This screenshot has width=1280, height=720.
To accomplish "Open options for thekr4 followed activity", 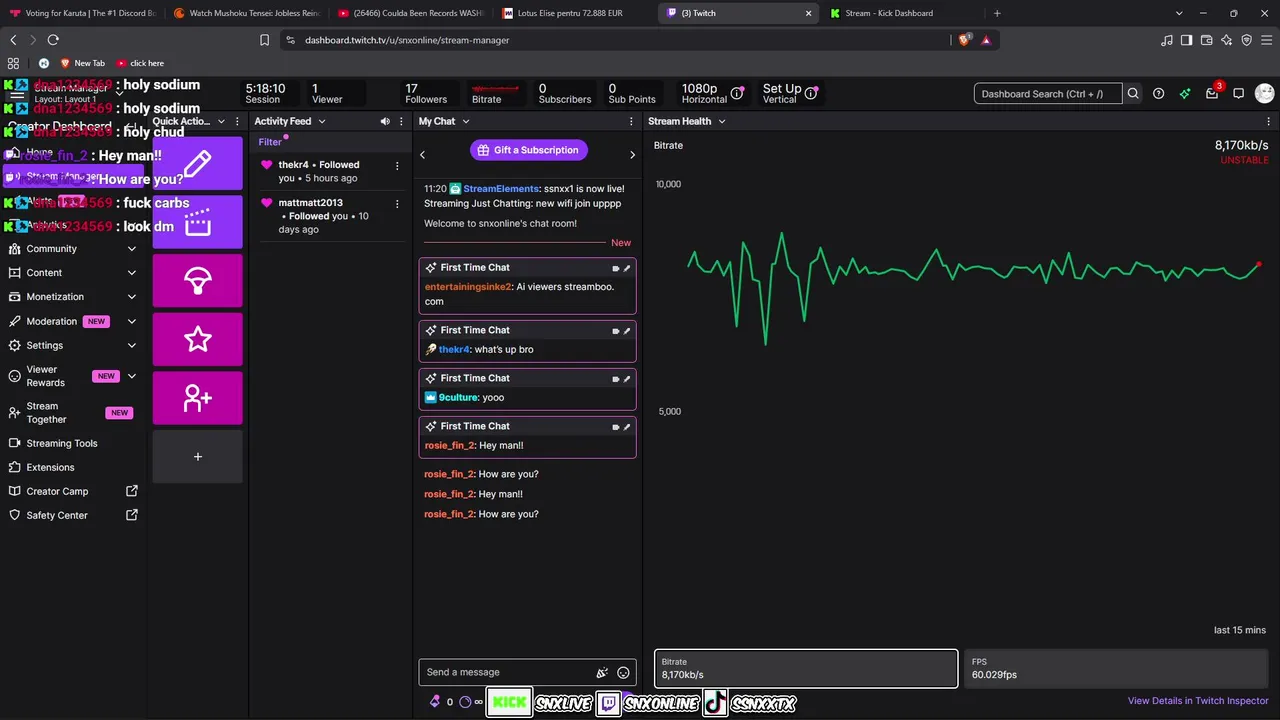I will pyautogui.click(x=397, y=166).
